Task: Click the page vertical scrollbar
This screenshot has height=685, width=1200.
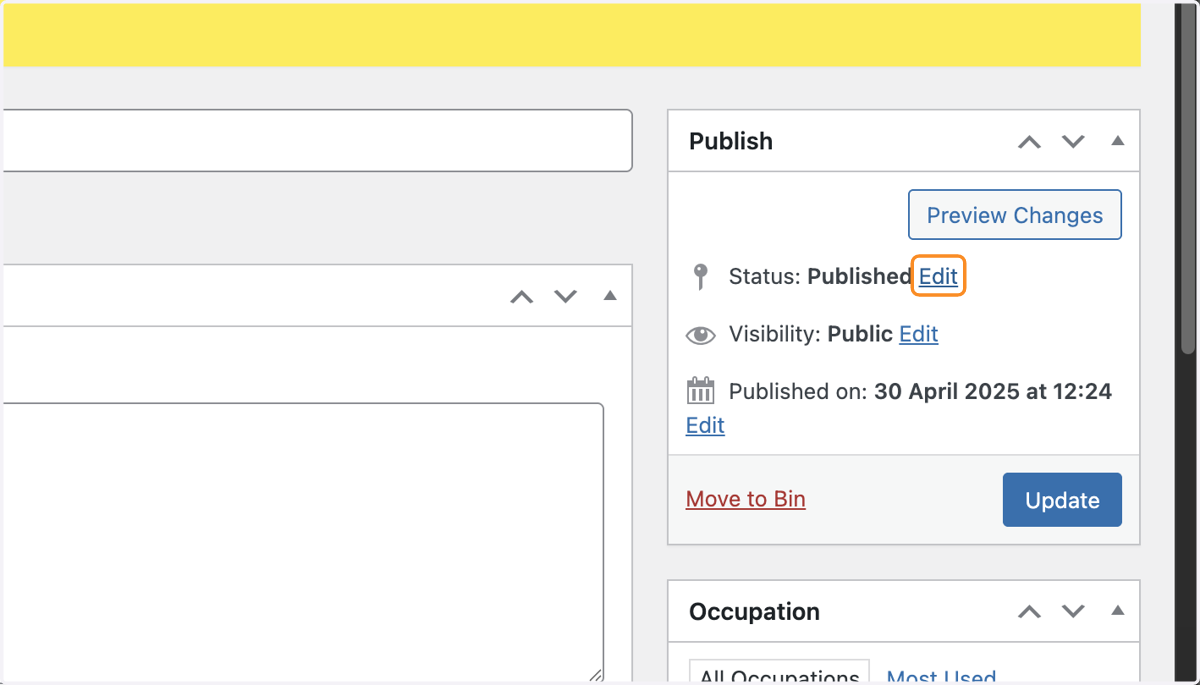Action: (1188, 180)
